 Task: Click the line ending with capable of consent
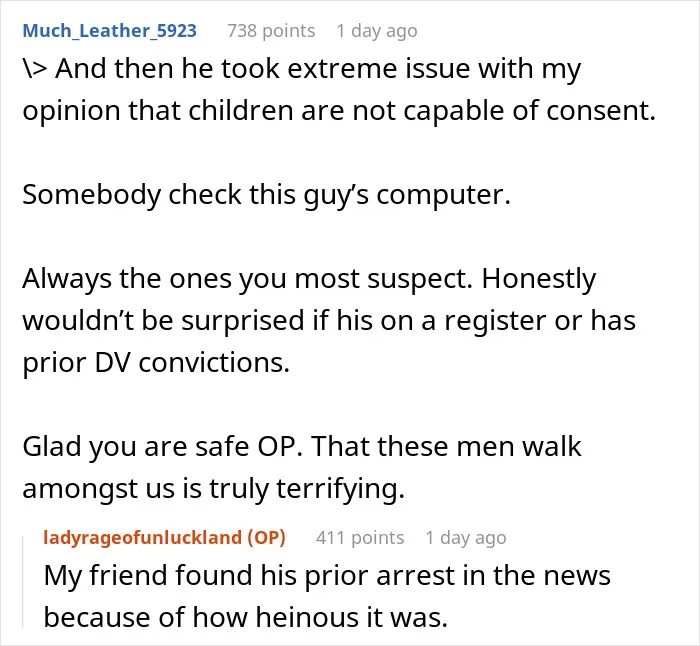point(339,111)
